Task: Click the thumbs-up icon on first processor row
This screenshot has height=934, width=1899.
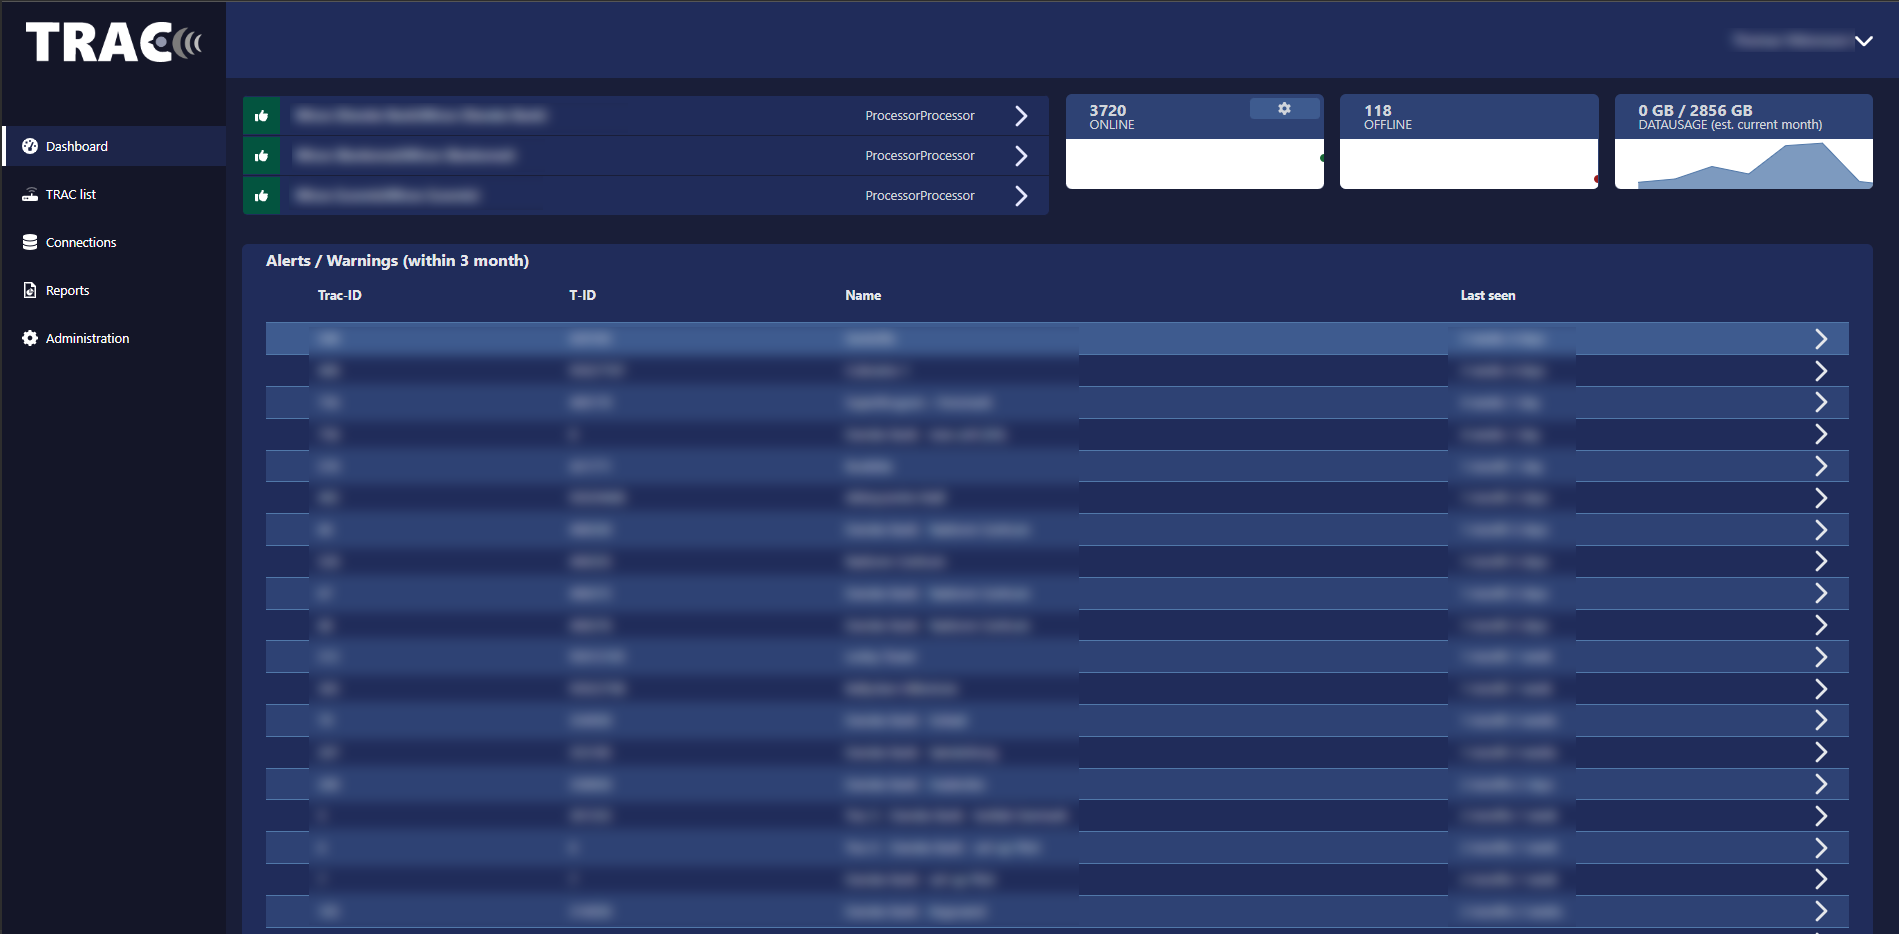Action: 261,116
